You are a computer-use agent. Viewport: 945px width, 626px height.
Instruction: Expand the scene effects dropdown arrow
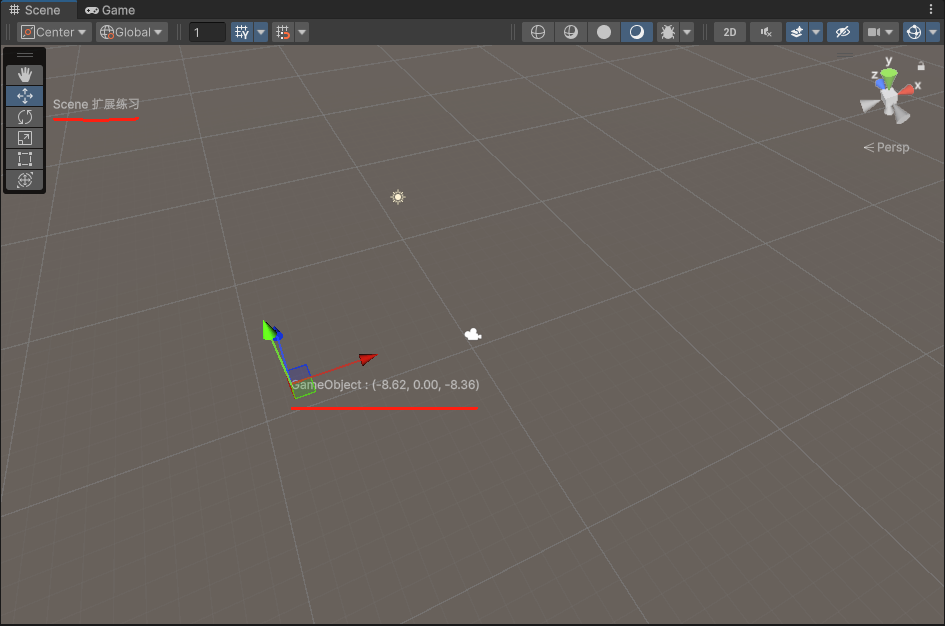[816, 32]
